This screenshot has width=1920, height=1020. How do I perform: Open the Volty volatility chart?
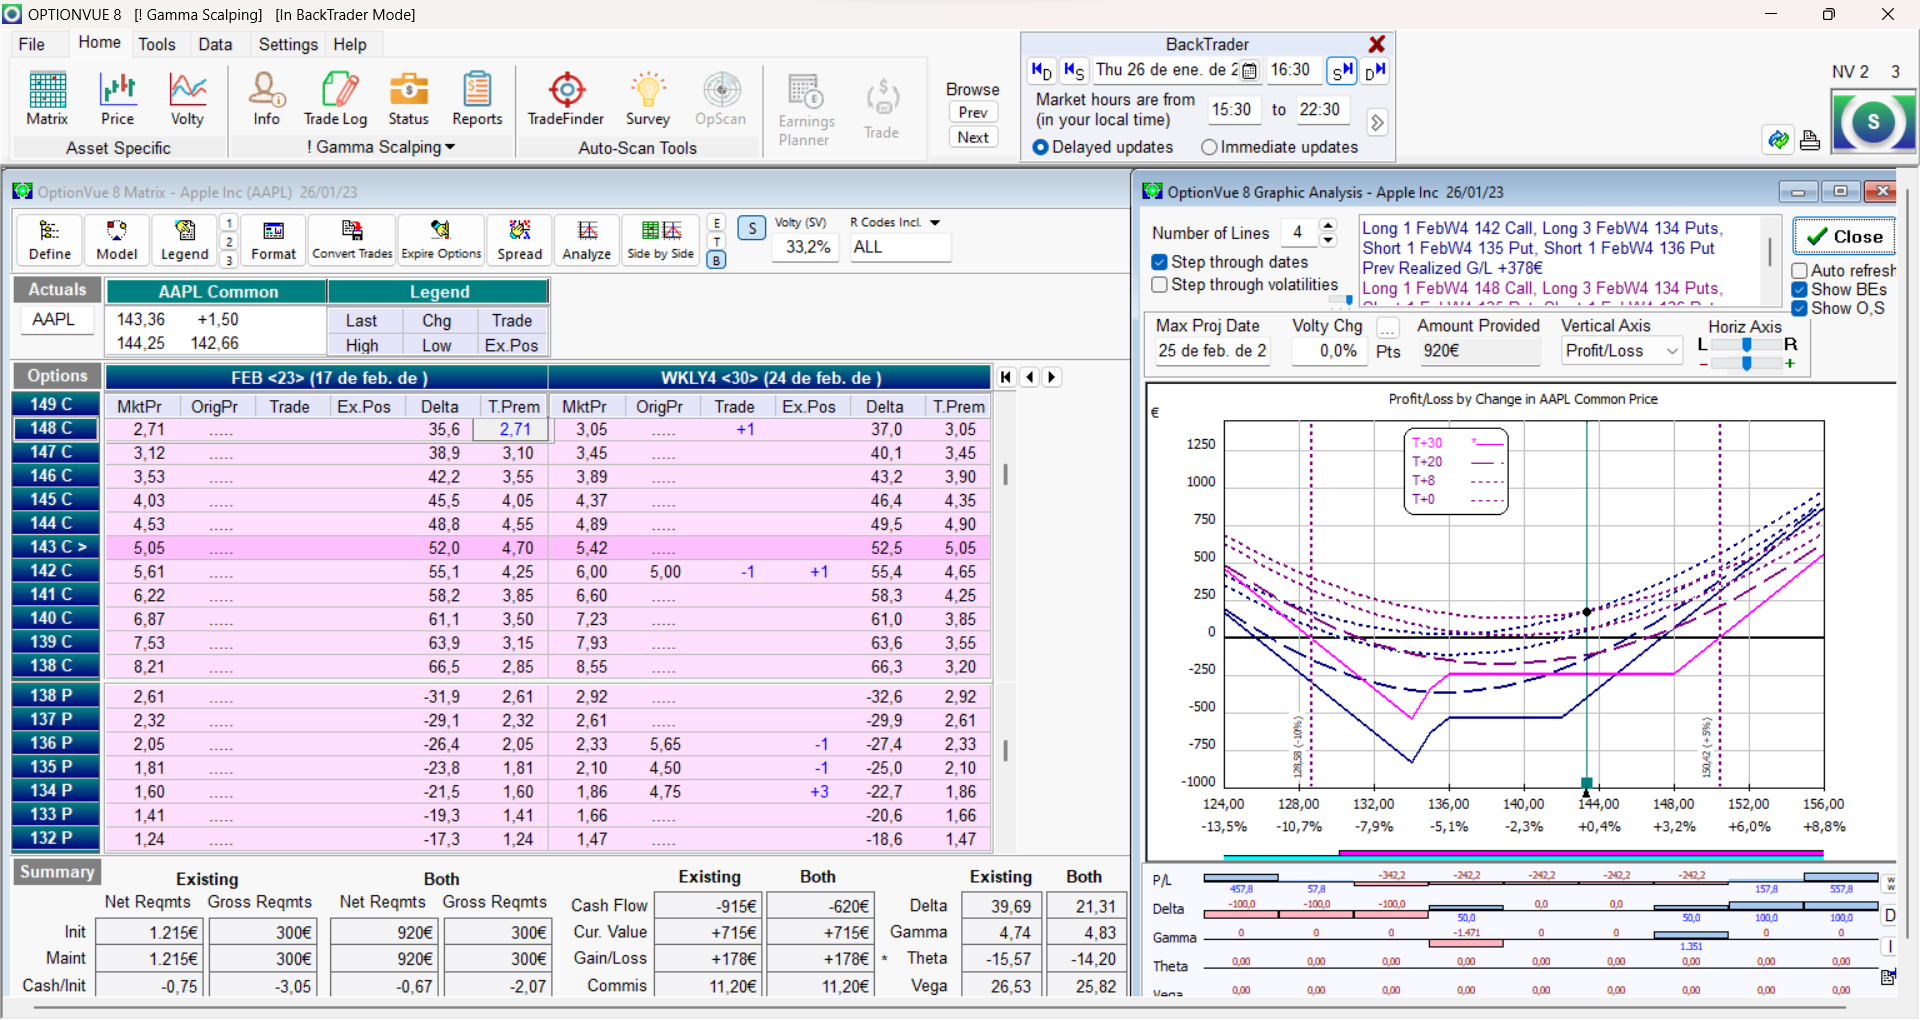click(x=187, y=99)
